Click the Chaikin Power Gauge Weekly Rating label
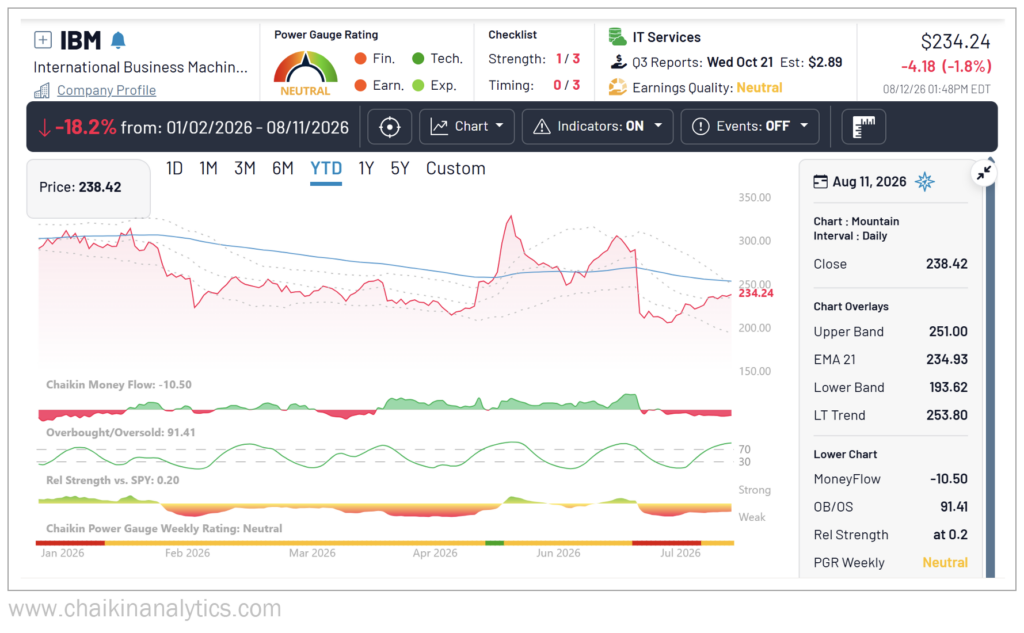This screenshot has height=633, width=1024. click(164, 528)
